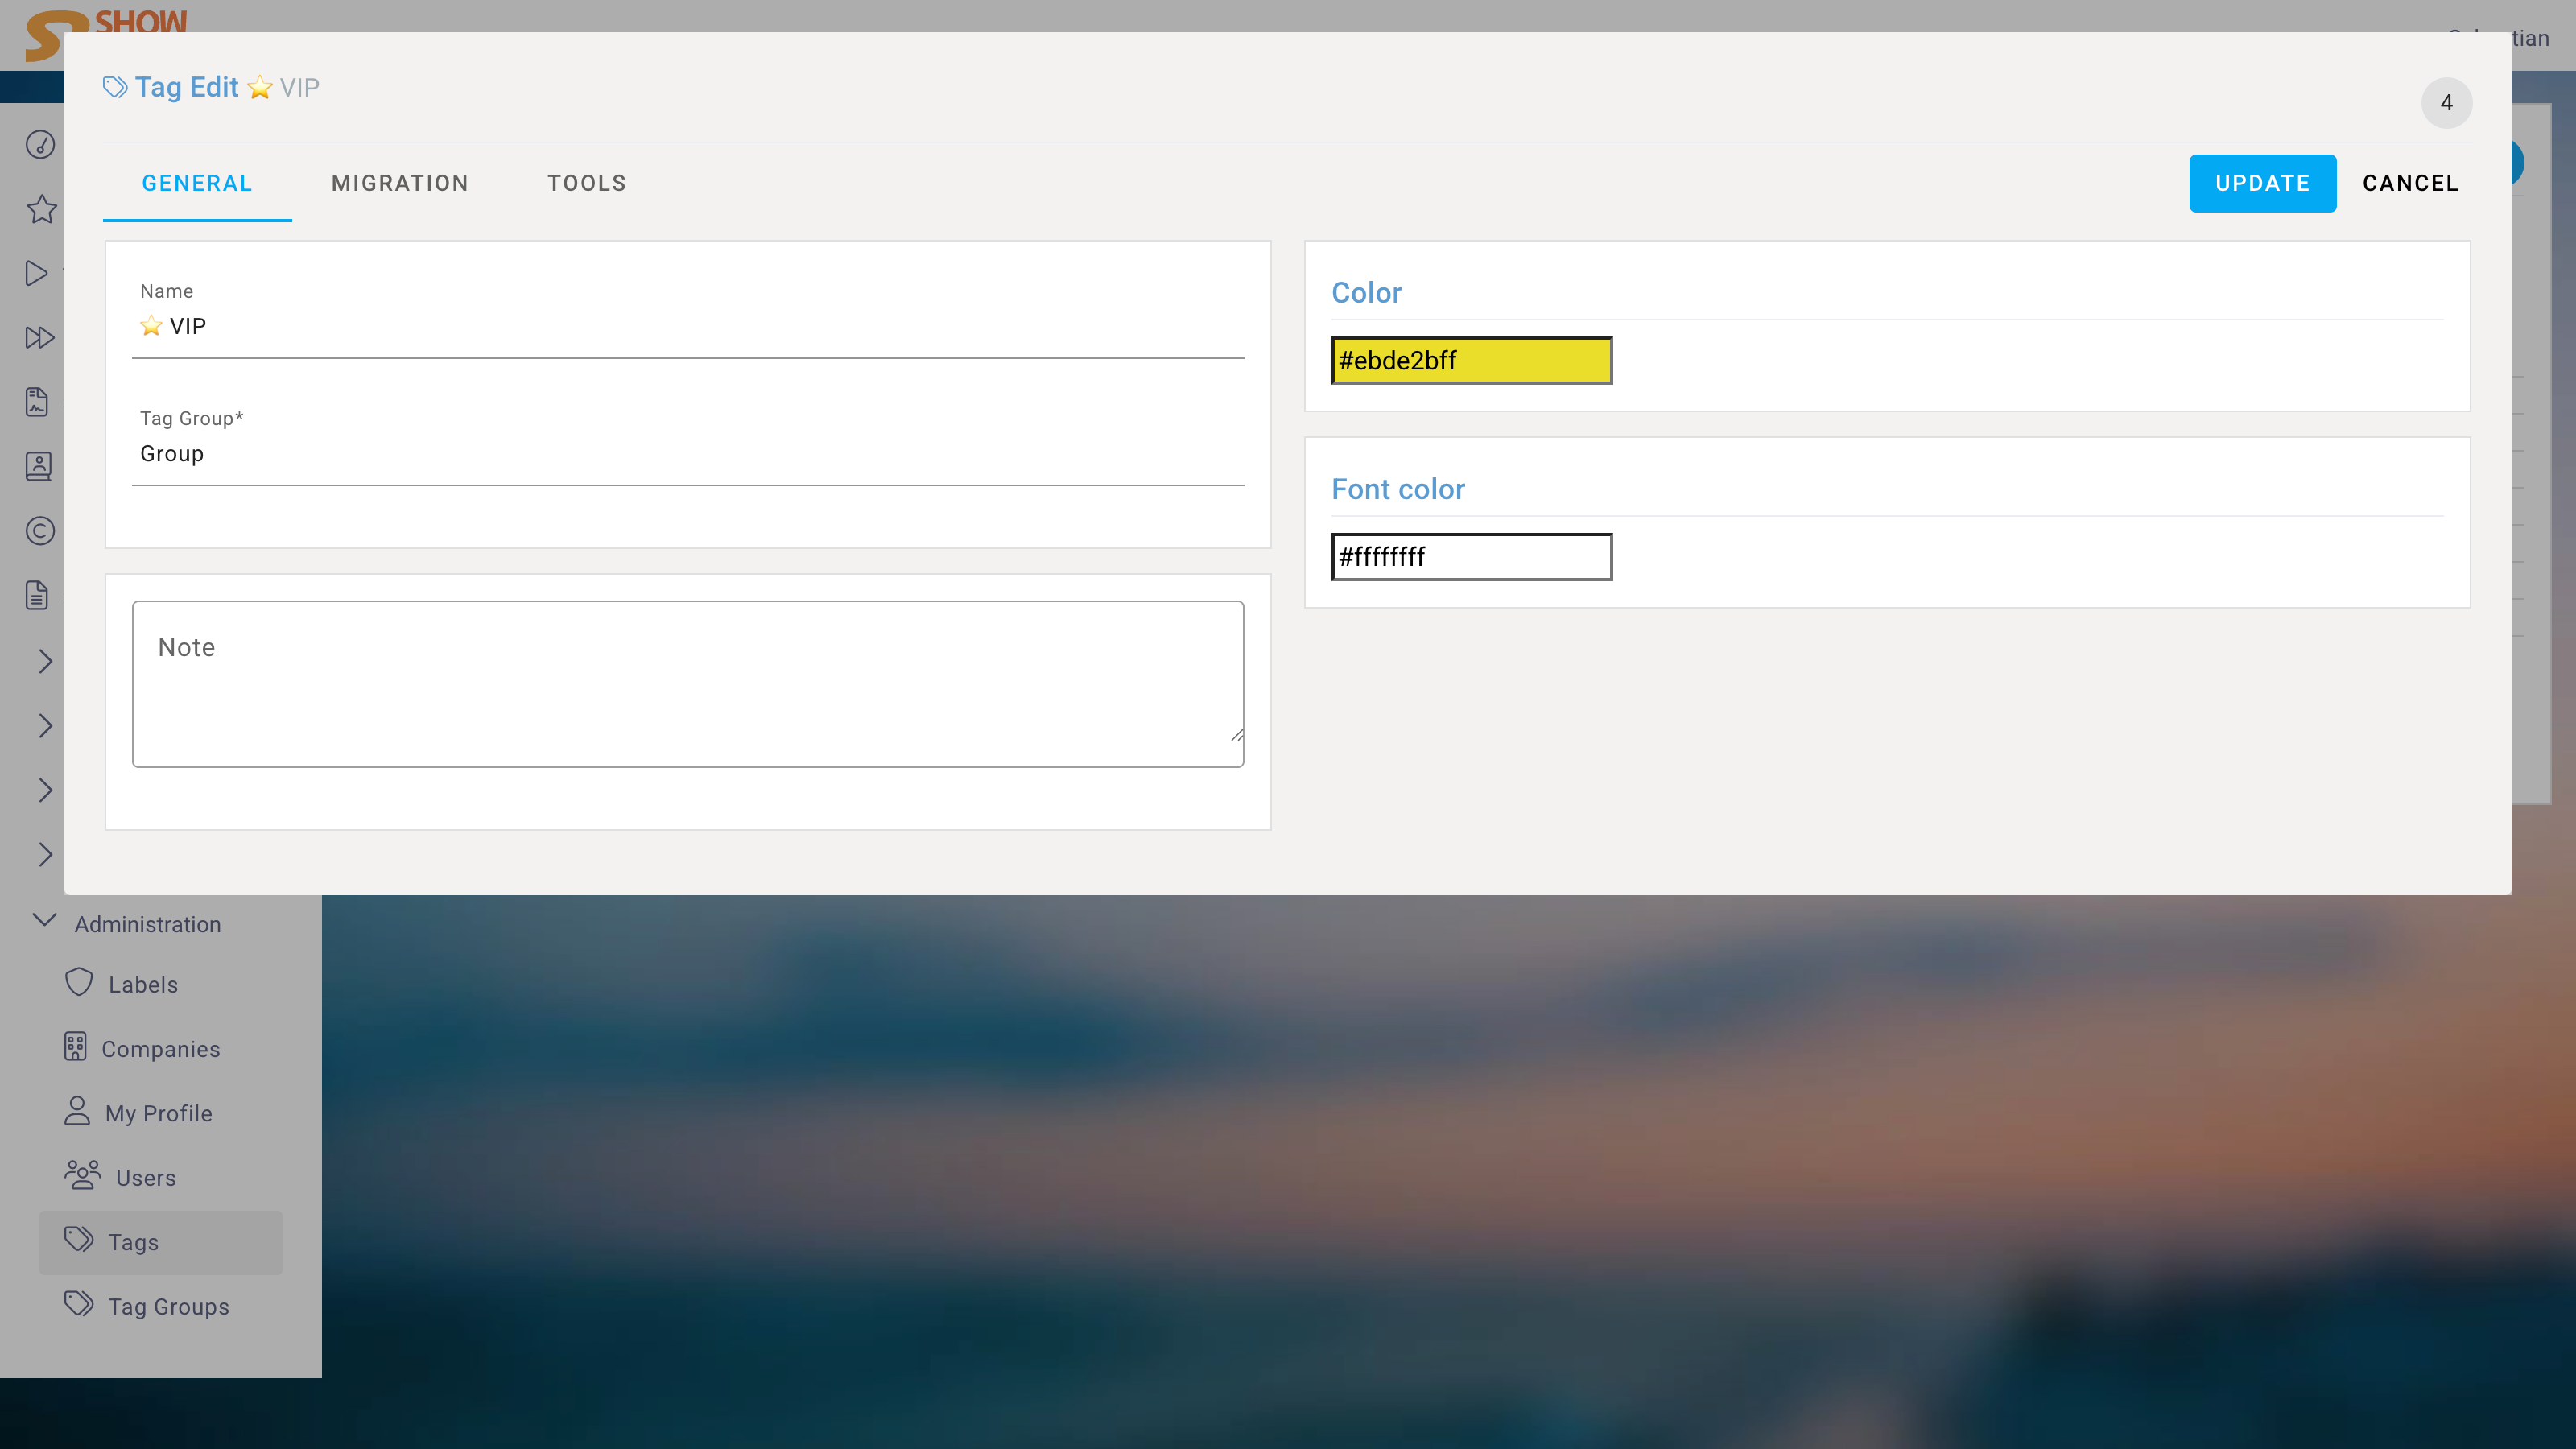The width and height of the screenshot is (2576, 1449).
Task: Switch to the Tools tab
Action: (586, 183)
